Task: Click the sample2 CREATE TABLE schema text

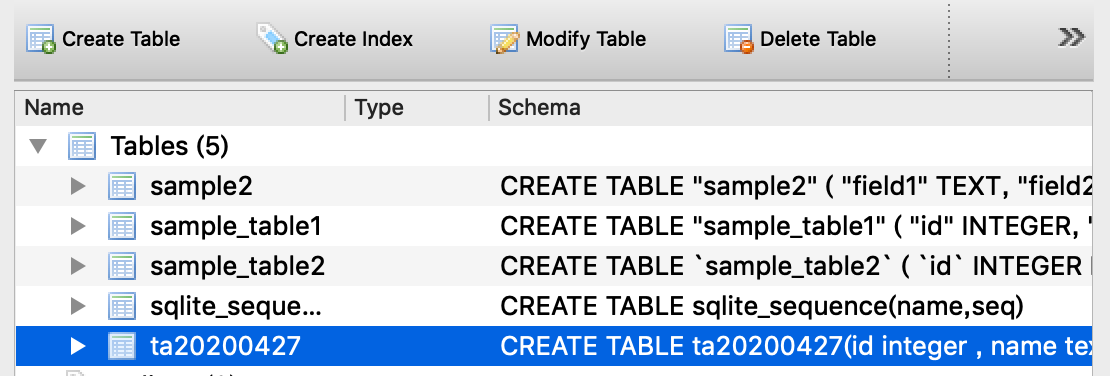Action: coord(796,187)
